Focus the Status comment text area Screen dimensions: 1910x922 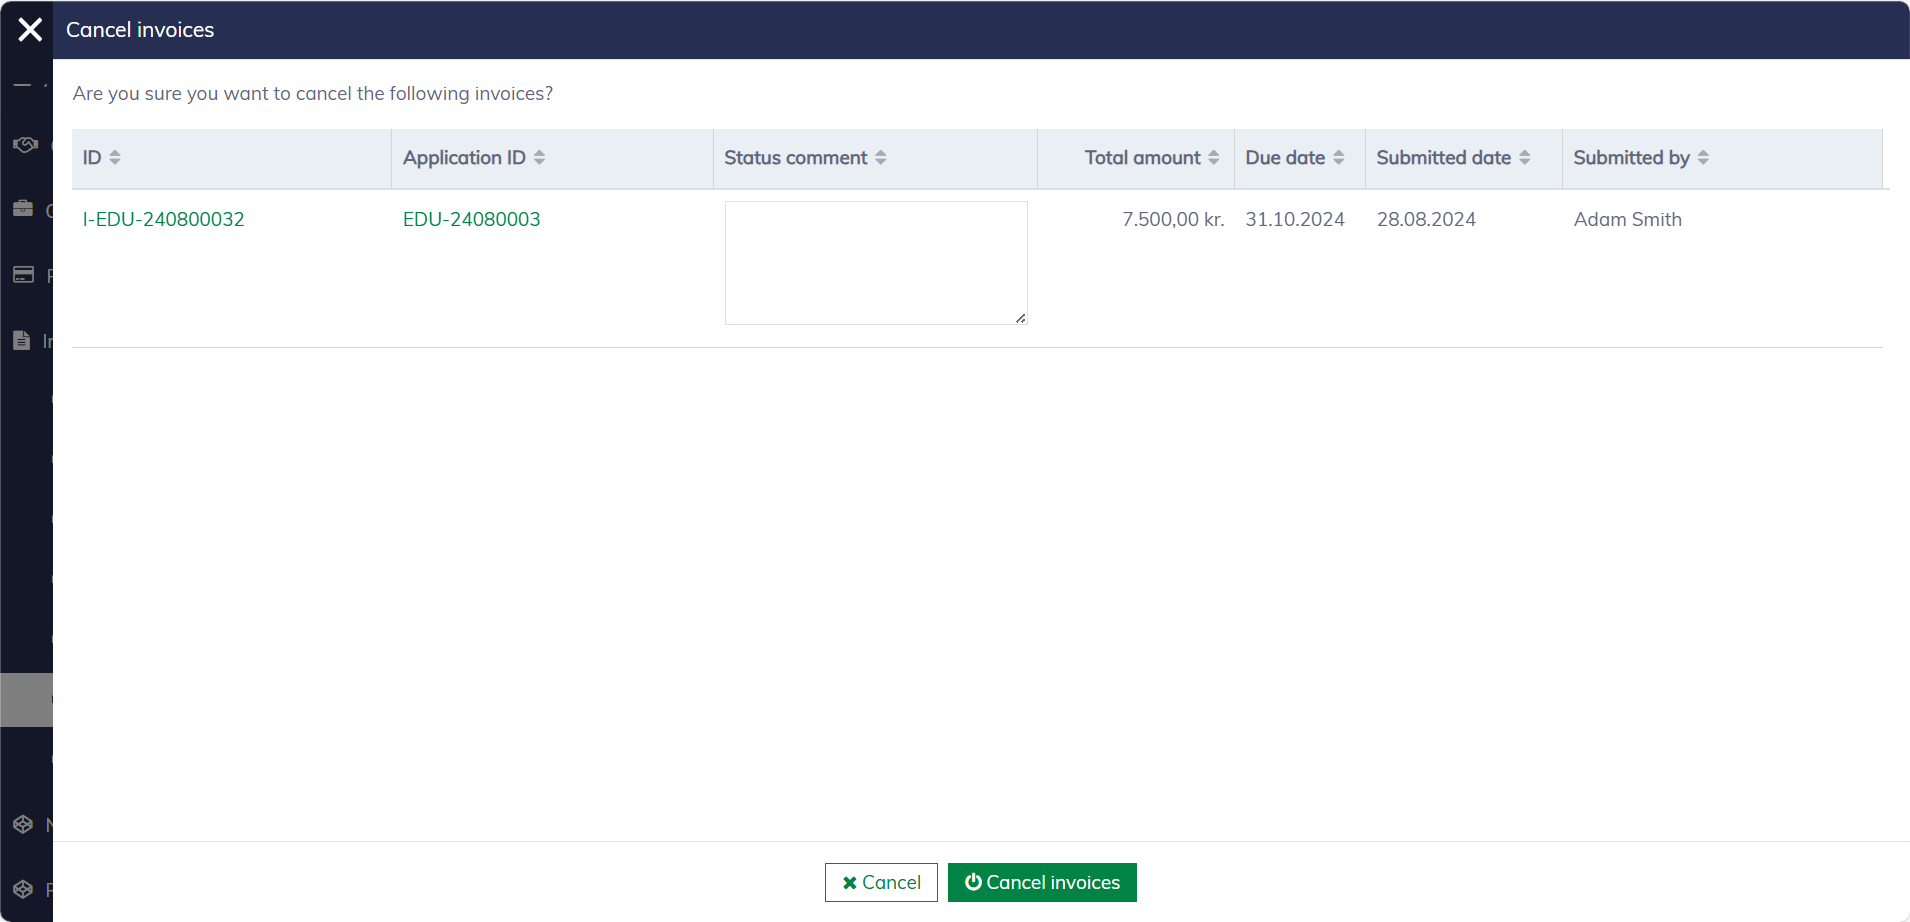point(875,262)
